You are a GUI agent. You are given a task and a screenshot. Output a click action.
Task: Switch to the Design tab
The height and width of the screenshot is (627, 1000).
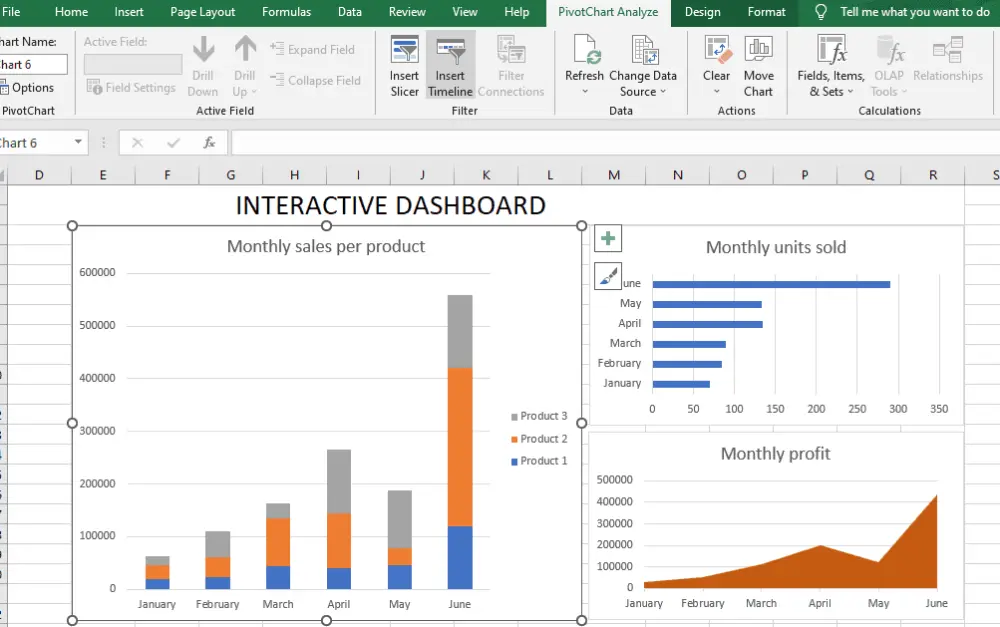coord(702,13)
